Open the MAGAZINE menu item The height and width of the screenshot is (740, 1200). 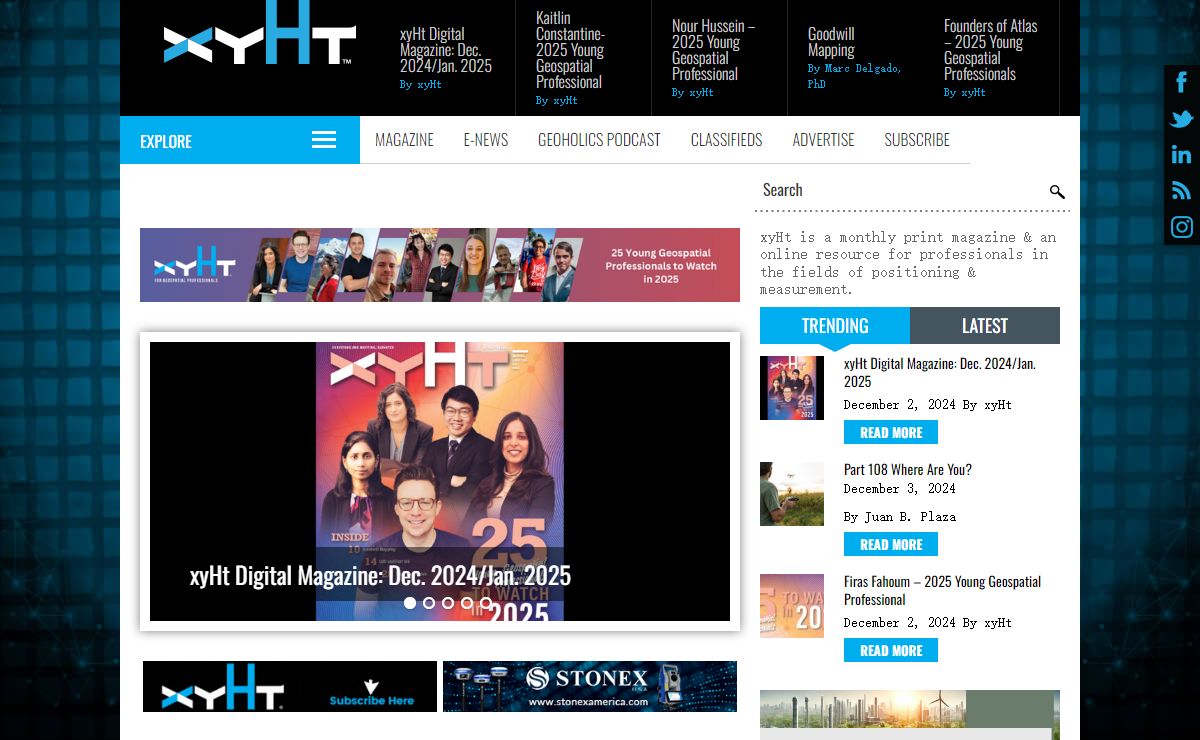(404, 140)
